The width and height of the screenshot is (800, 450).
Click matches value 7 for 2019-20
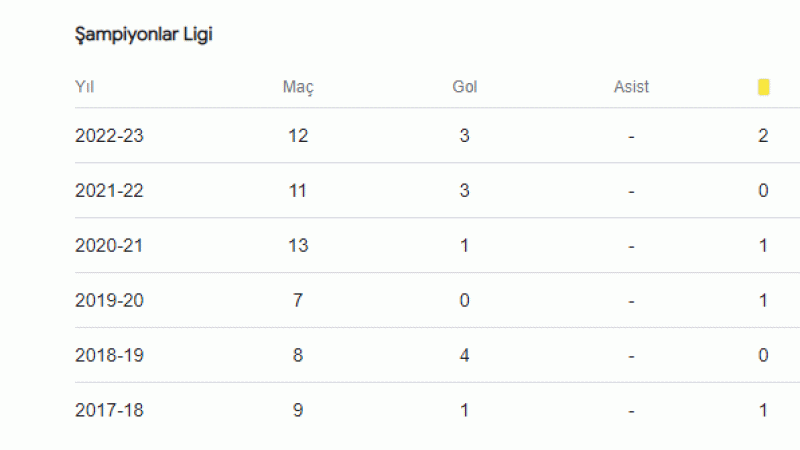(298, 301)
